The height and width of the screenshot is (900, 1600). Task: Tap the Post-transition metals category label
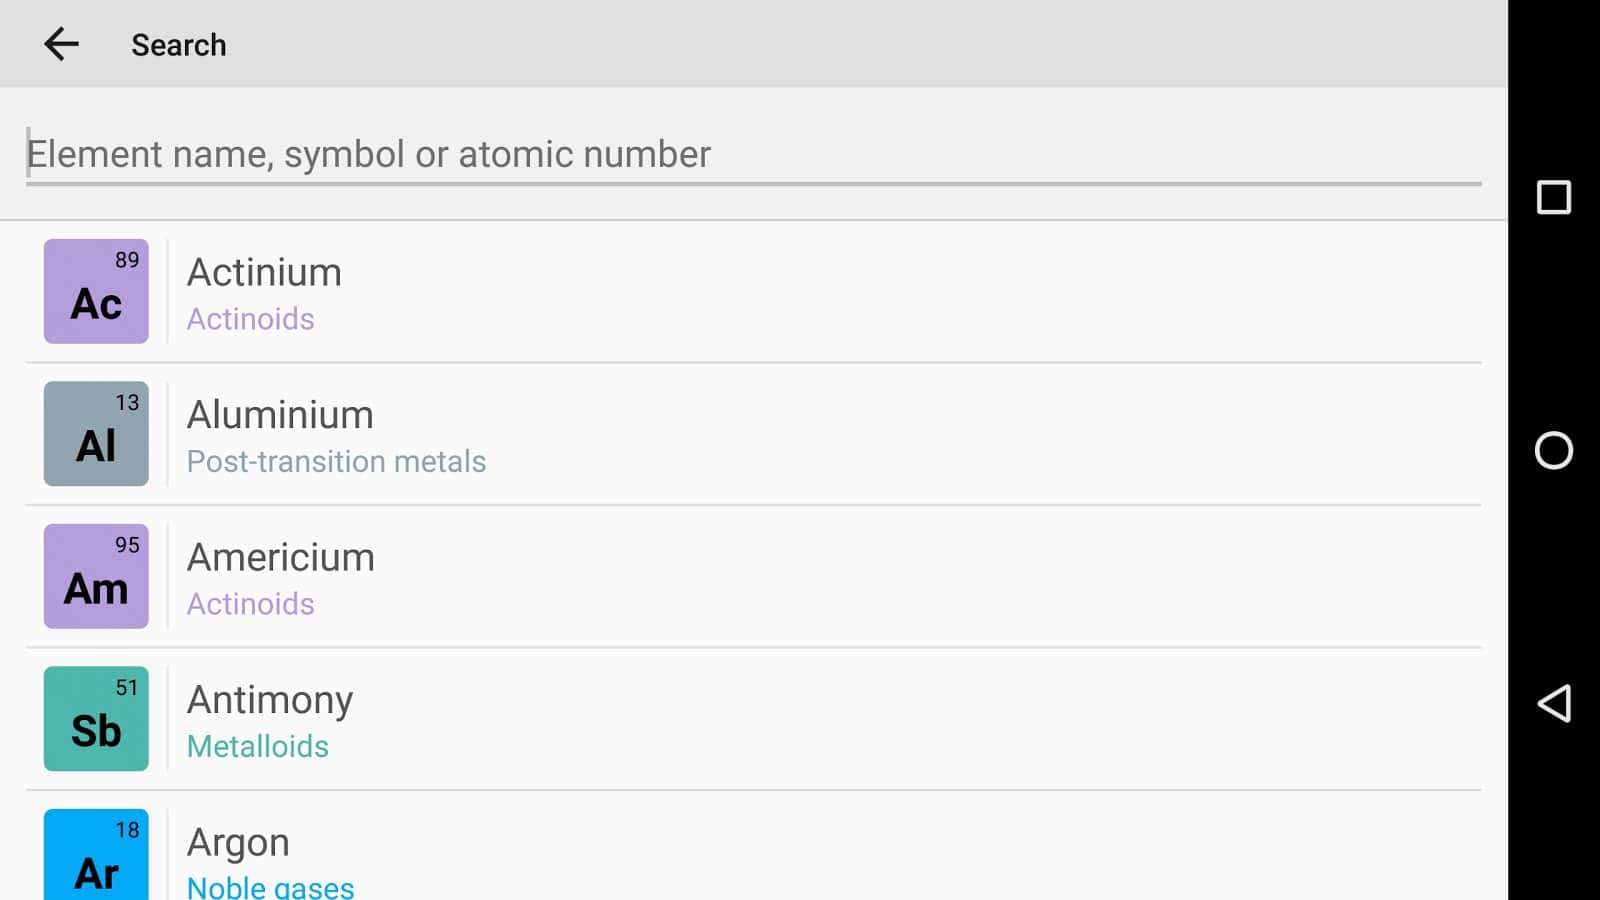pyautogui.click(x=336, y=461)
